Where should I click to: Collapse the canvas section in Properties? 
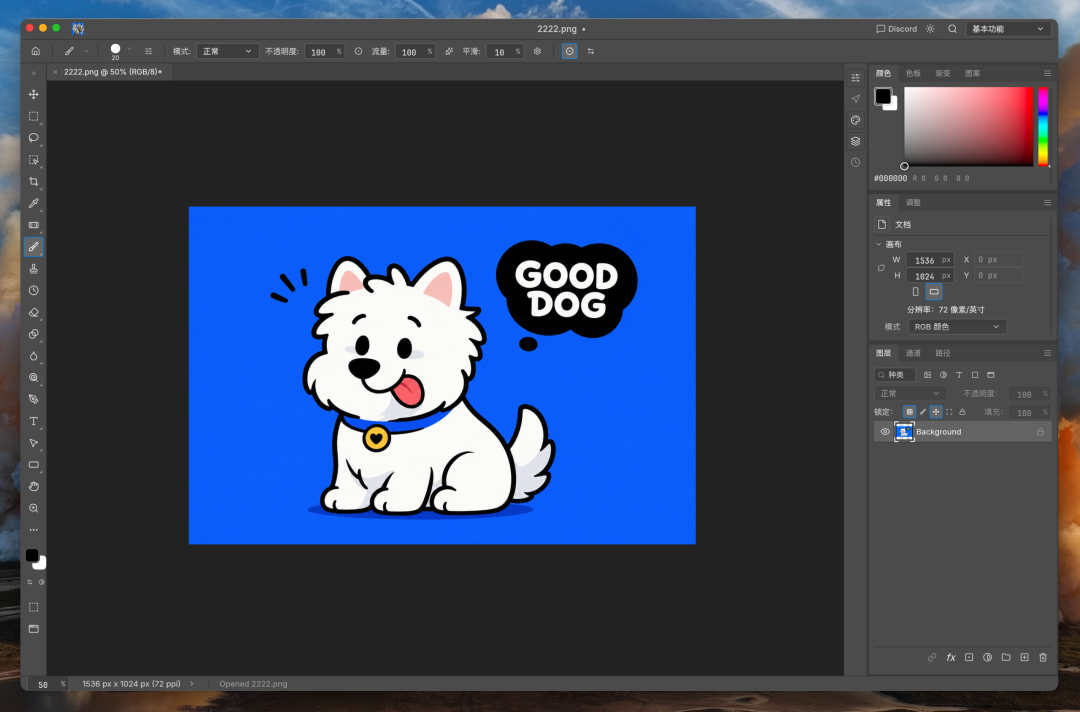click(878, 244)
